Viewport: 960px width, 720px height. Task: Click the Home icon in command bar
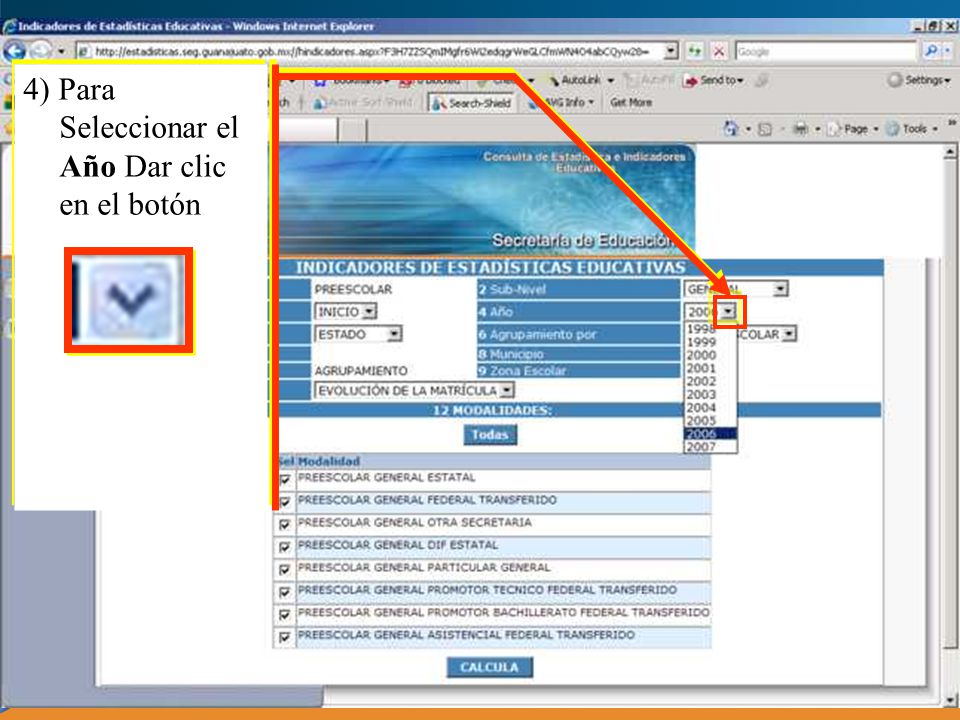730,129
